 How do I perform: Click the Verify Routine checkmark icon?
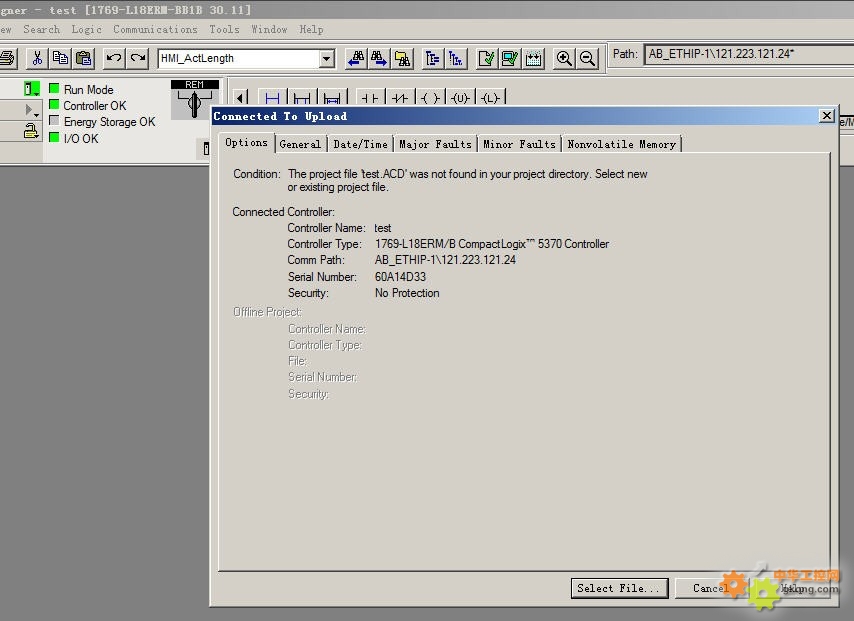click(x=486, y=58)
